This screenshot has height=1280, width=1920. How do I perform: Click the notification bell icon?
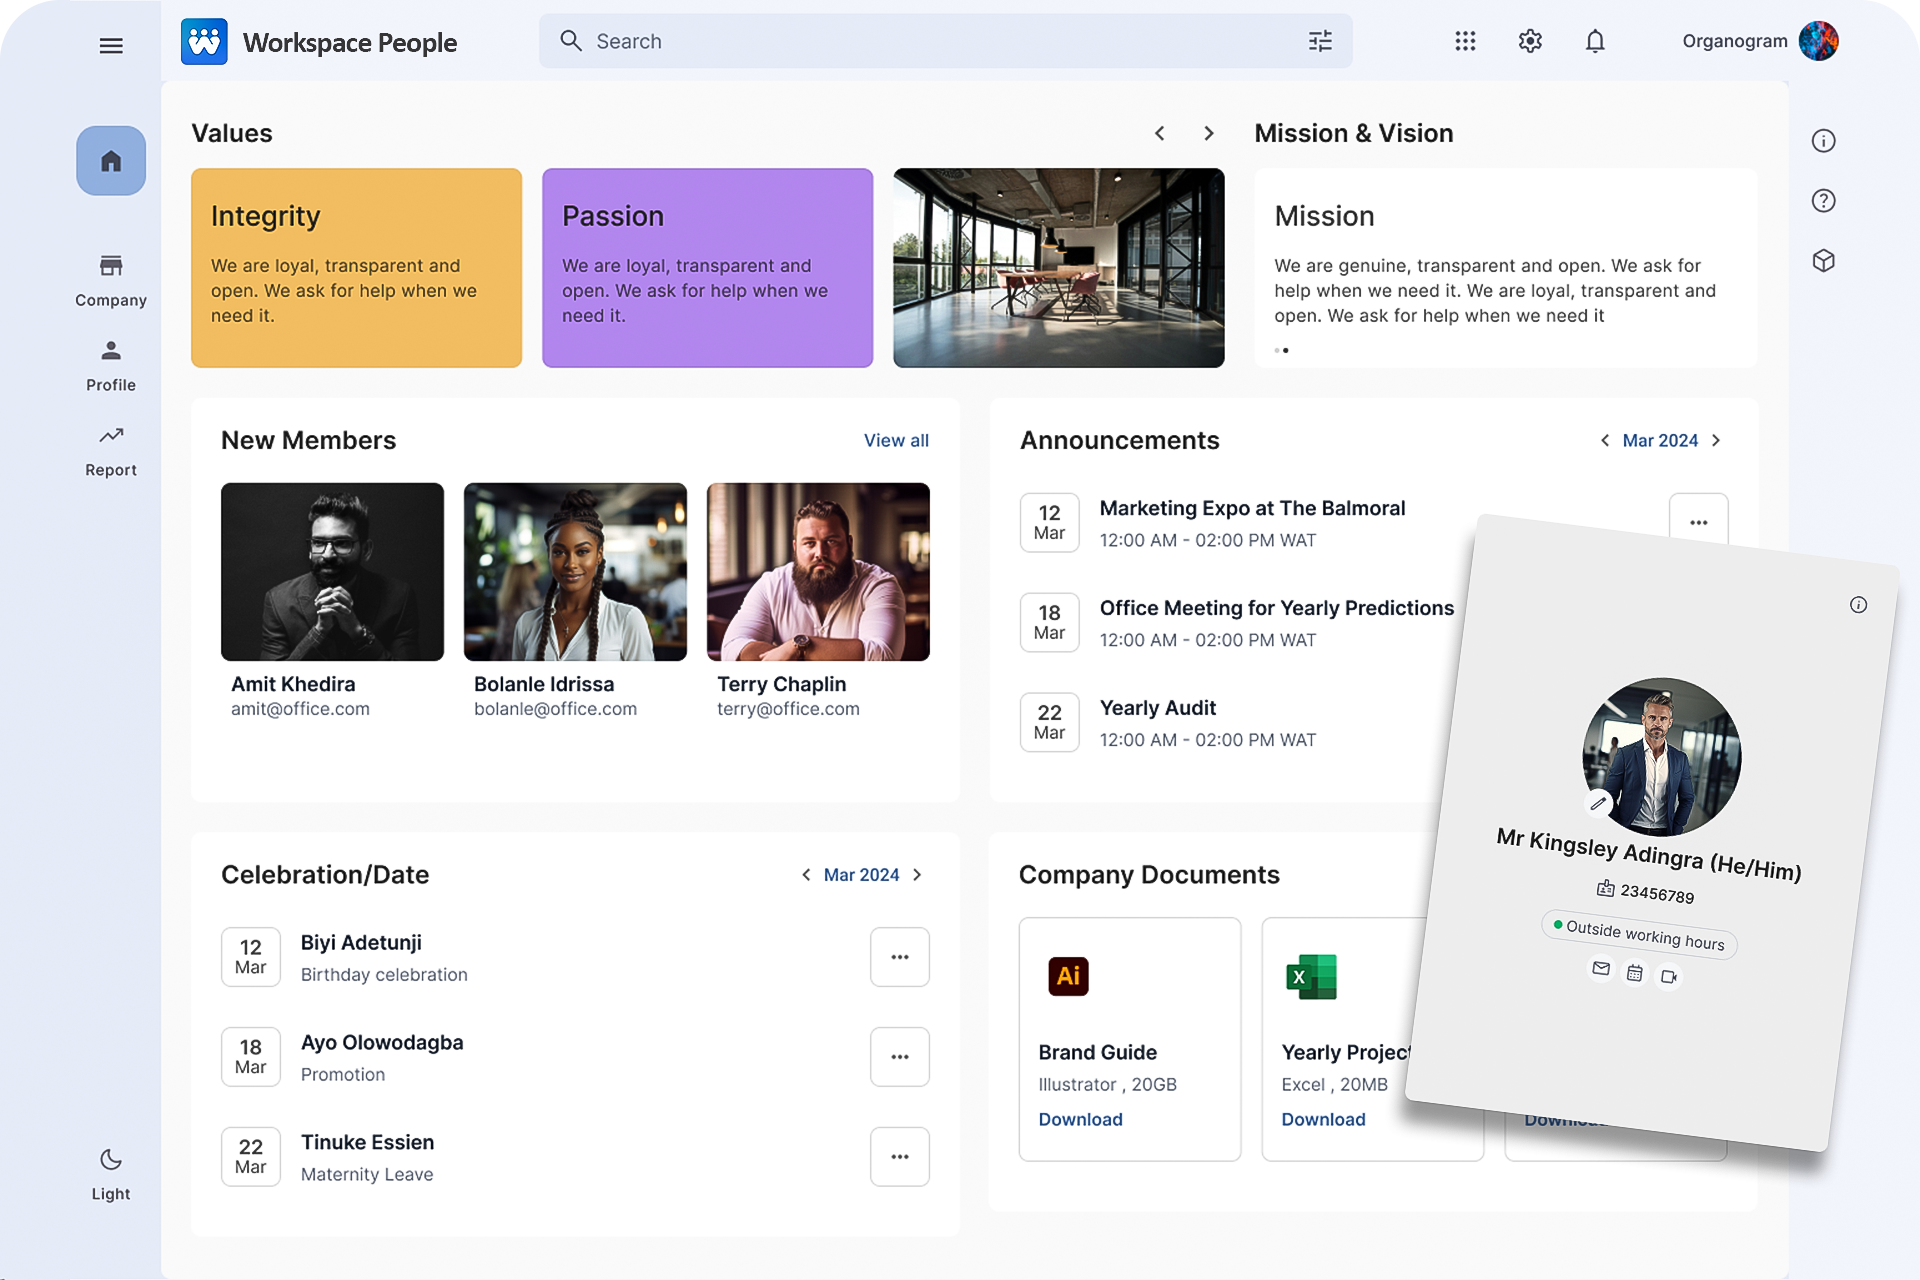click(1595, 41)
